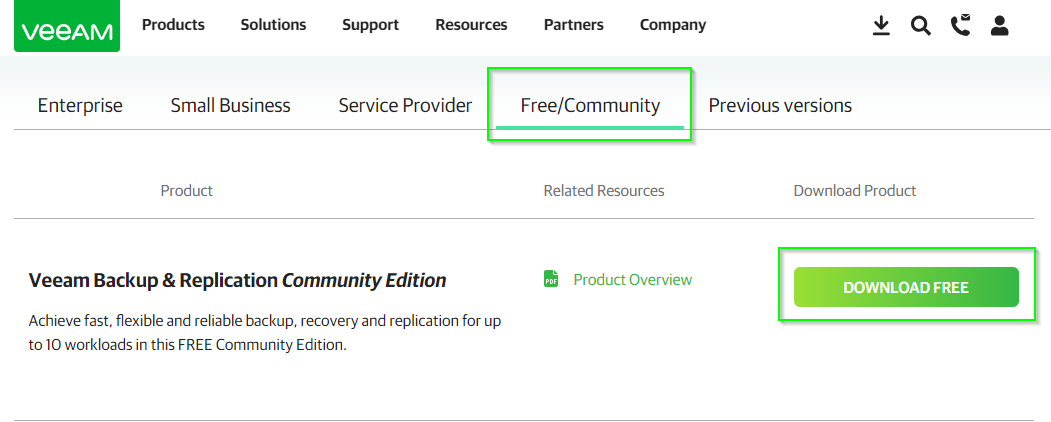Open the Resources menu
Screen dimensions: 1051x422
point(471,25)
